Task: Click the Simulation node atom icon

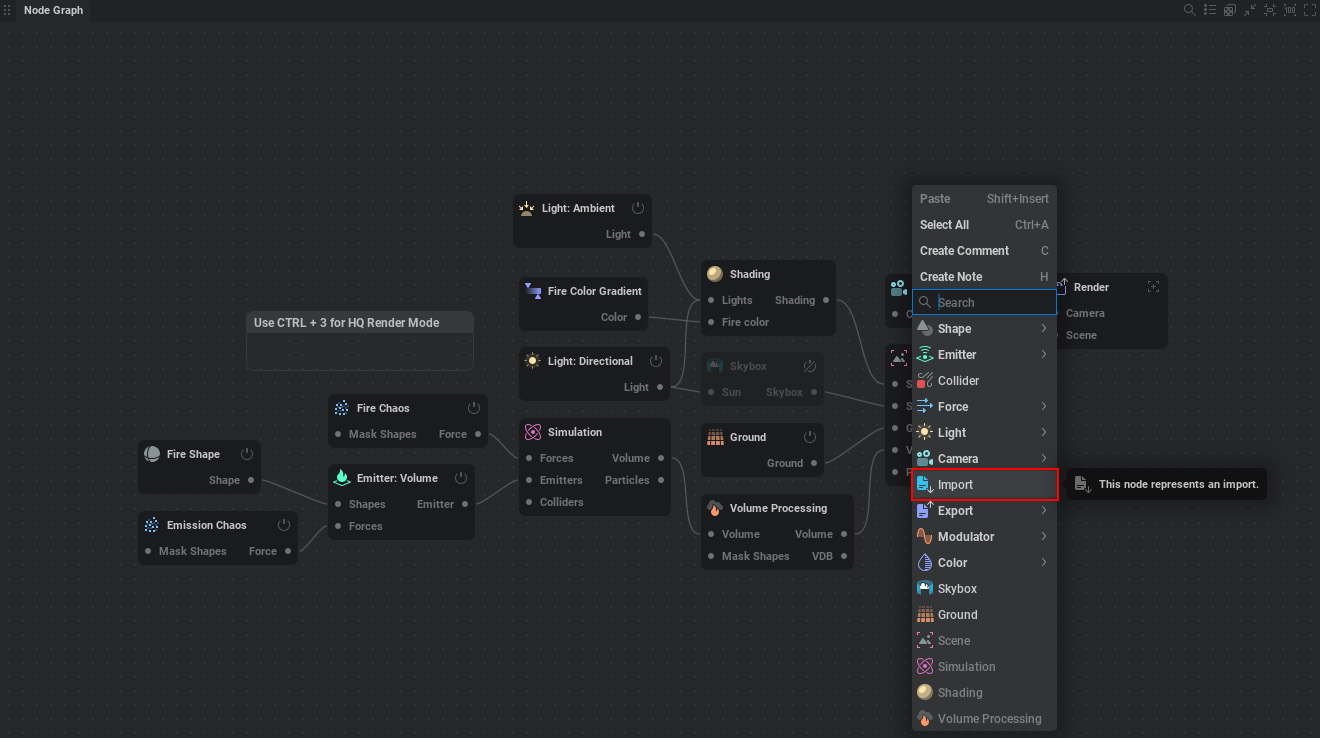Action: [x=533, y=432]
